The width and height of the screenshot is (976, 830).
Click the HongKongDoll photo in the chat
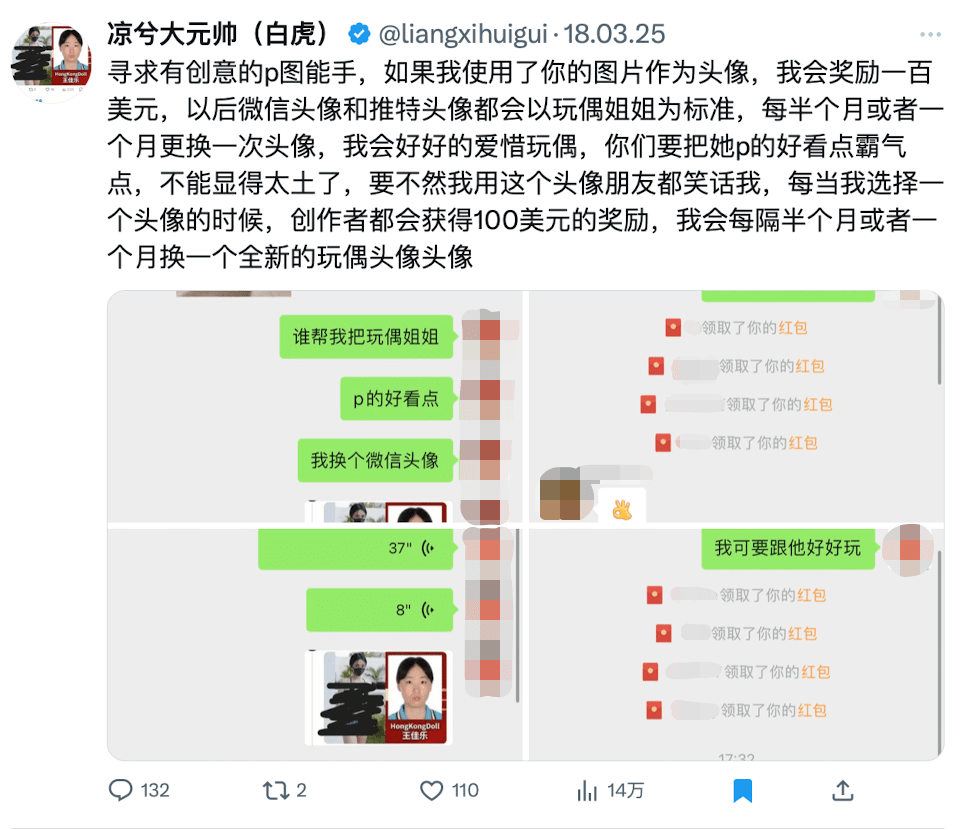[379, 697]
